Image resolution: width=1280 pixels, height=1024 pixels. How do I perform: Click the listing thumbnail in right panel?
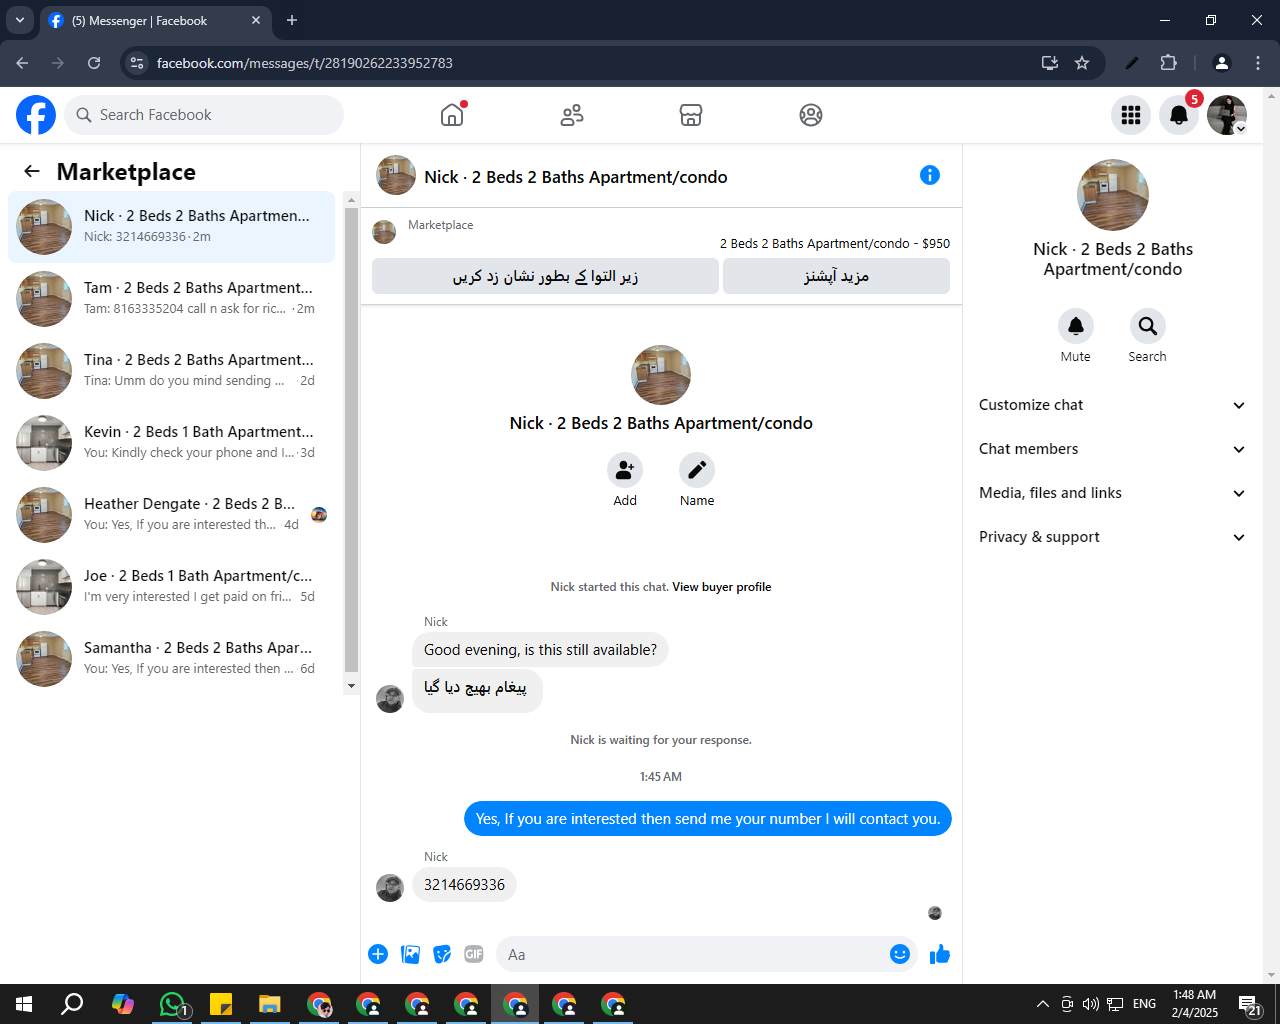tap(1113, 195)
